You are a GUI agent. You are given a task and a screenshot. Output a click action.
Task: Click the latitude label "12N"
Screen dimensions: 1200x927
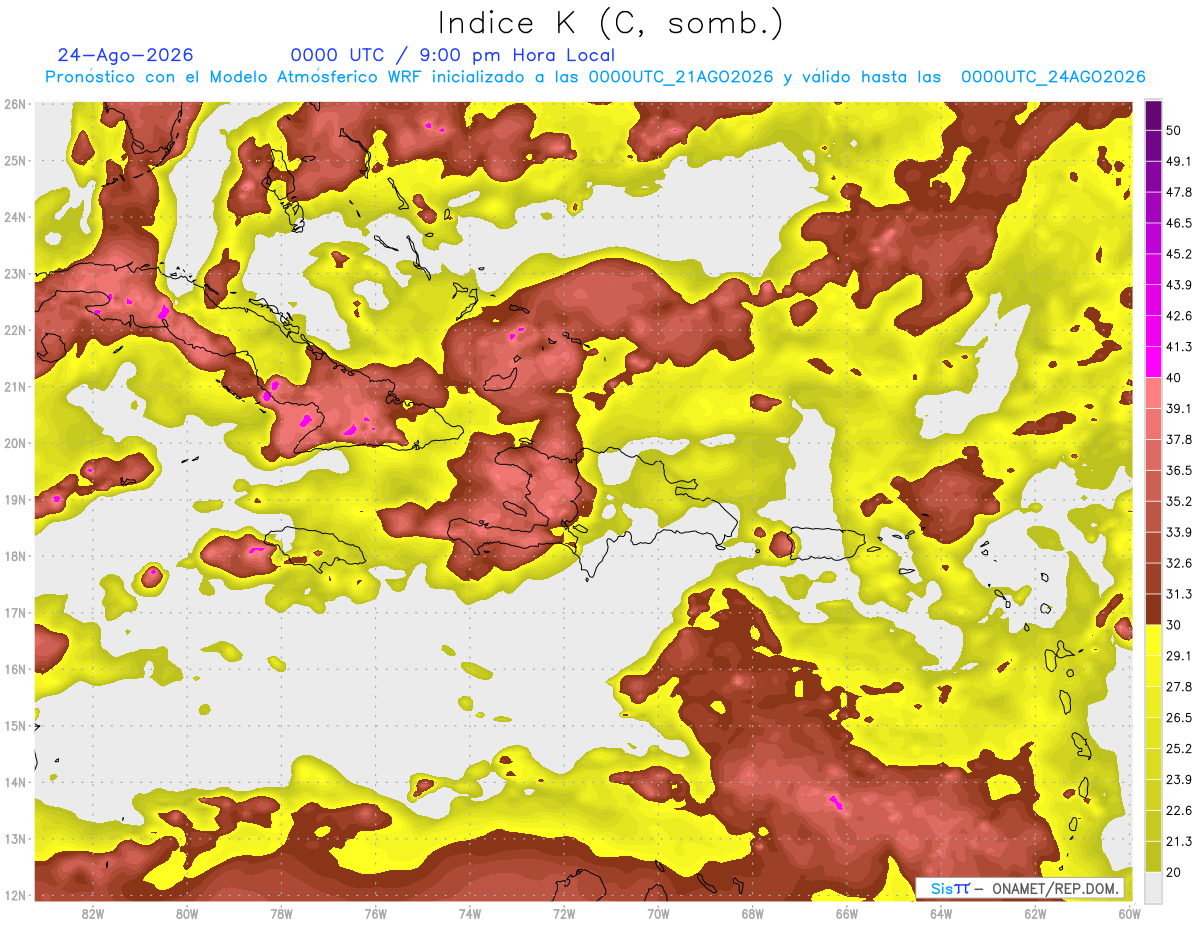point(15,895)
